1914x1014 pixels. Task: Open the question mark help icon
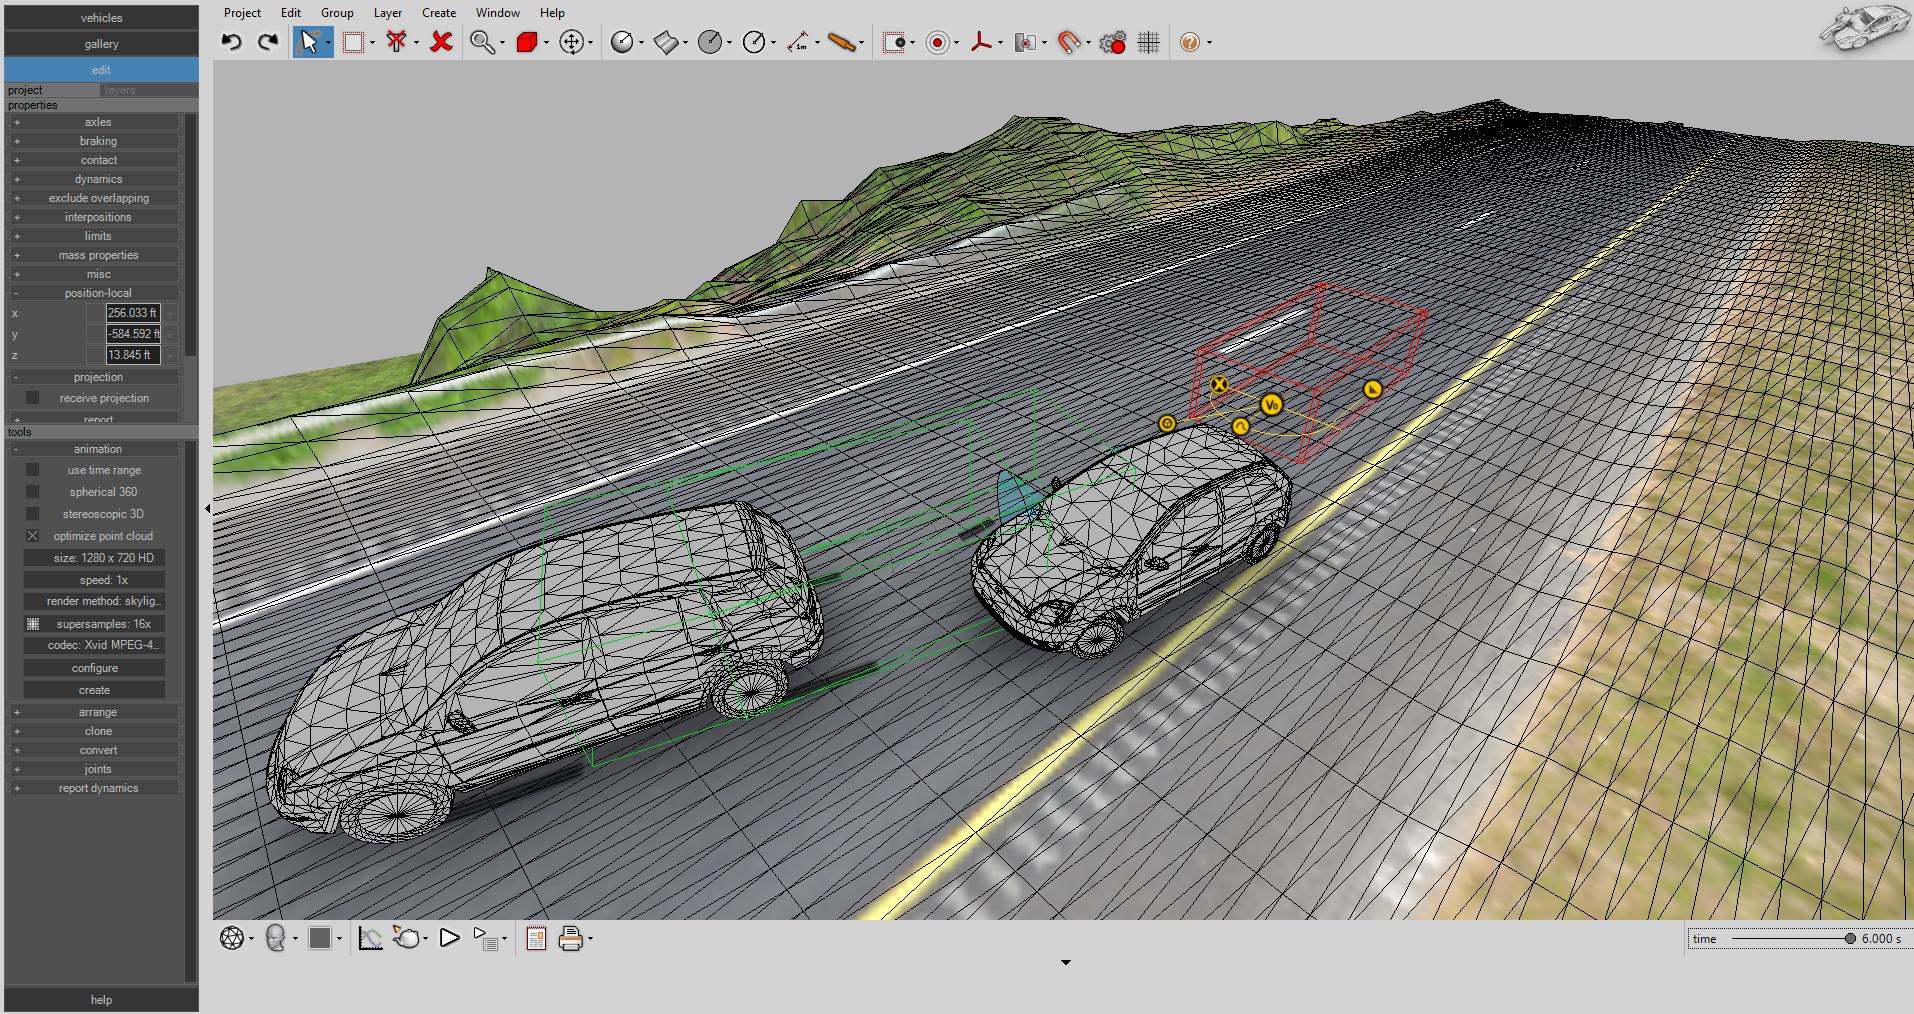click(1189, 42)
